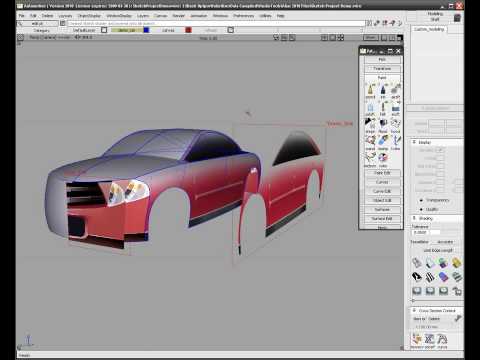This screenshot has height=360, width=480.
Task: Open the Preferences menu
Action: click(x=243, y=16)
